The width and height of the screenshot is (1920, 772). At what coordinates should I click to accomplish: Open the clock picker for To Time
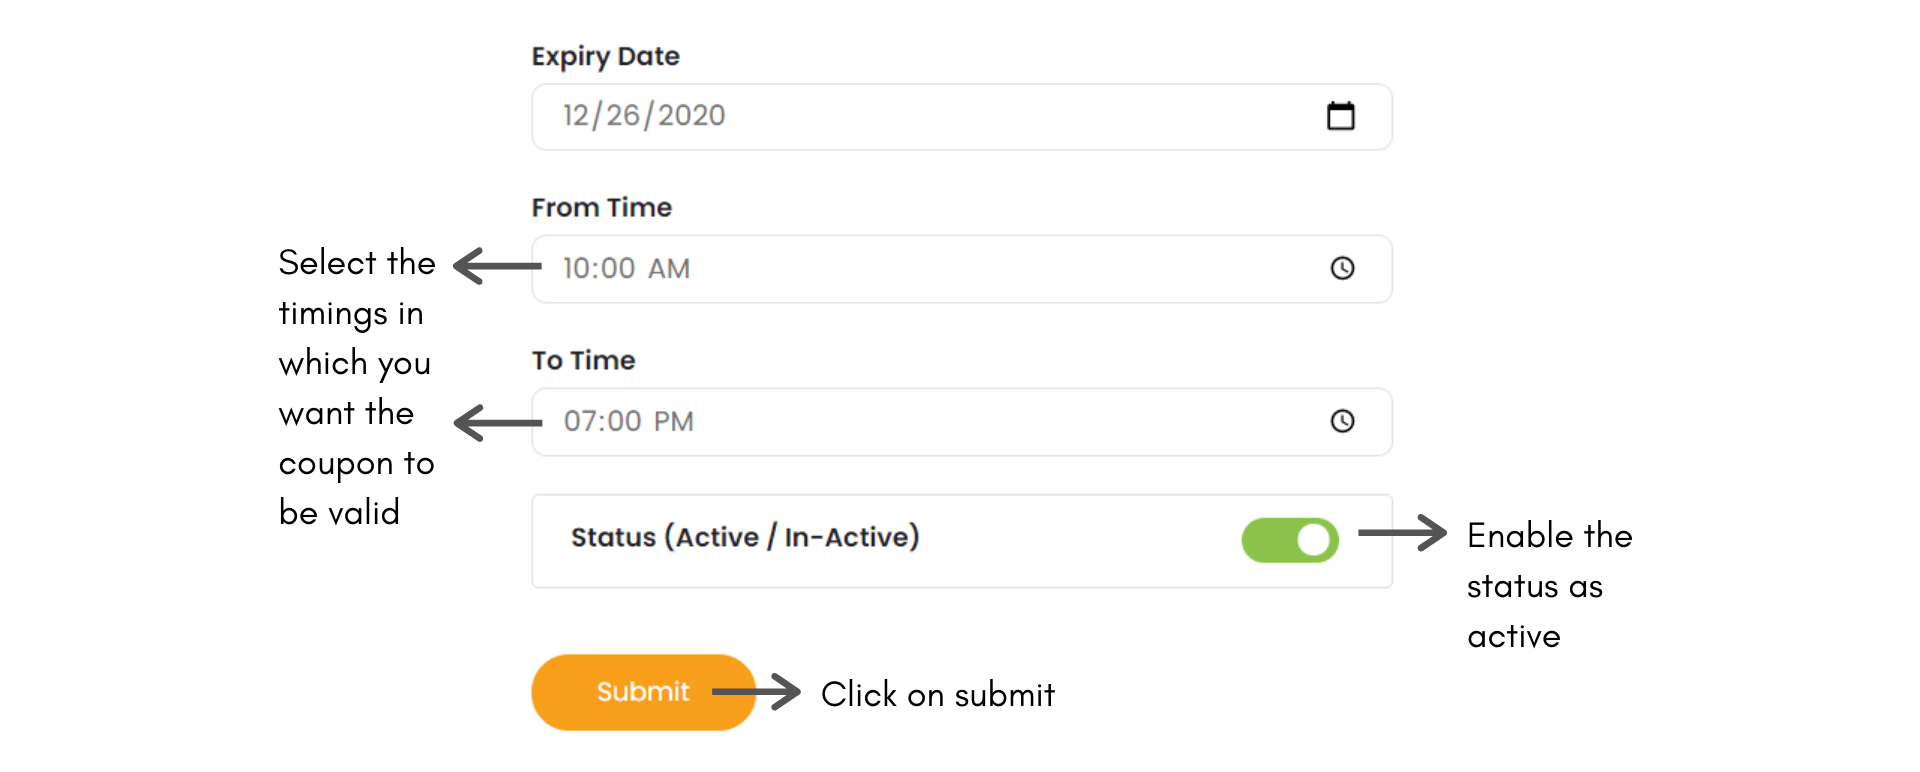(x=1342, y=421)
